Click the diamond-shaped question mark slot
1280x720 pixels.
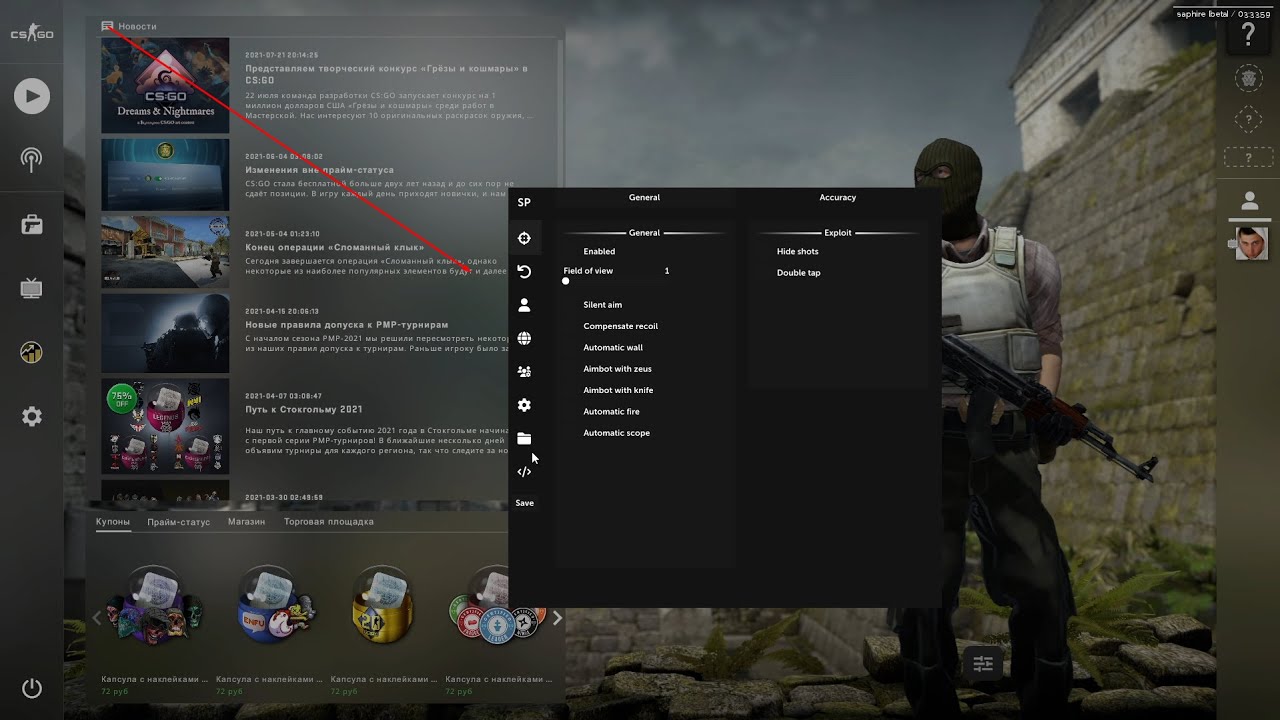(1248, 120)
